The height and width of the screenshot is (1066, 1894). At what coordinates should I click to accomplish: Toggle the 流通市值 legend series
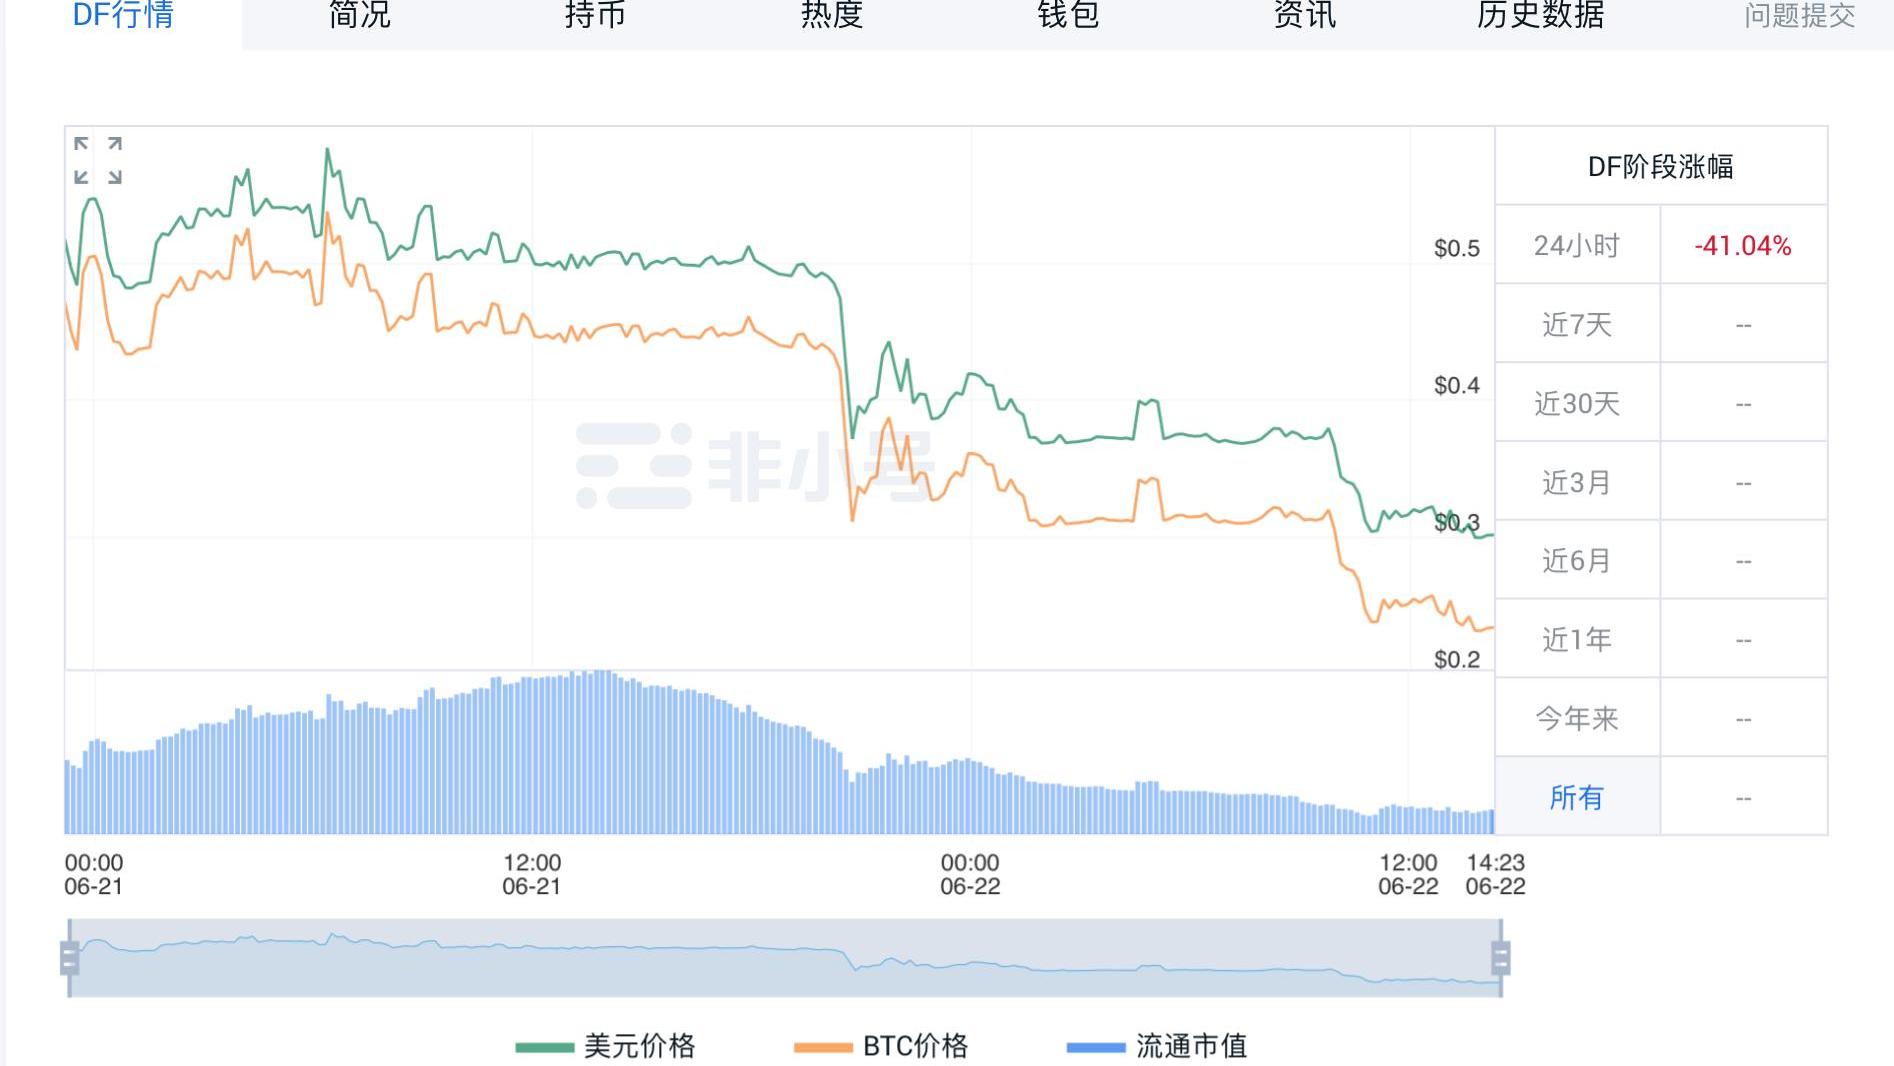(x=1157, y=1046)
